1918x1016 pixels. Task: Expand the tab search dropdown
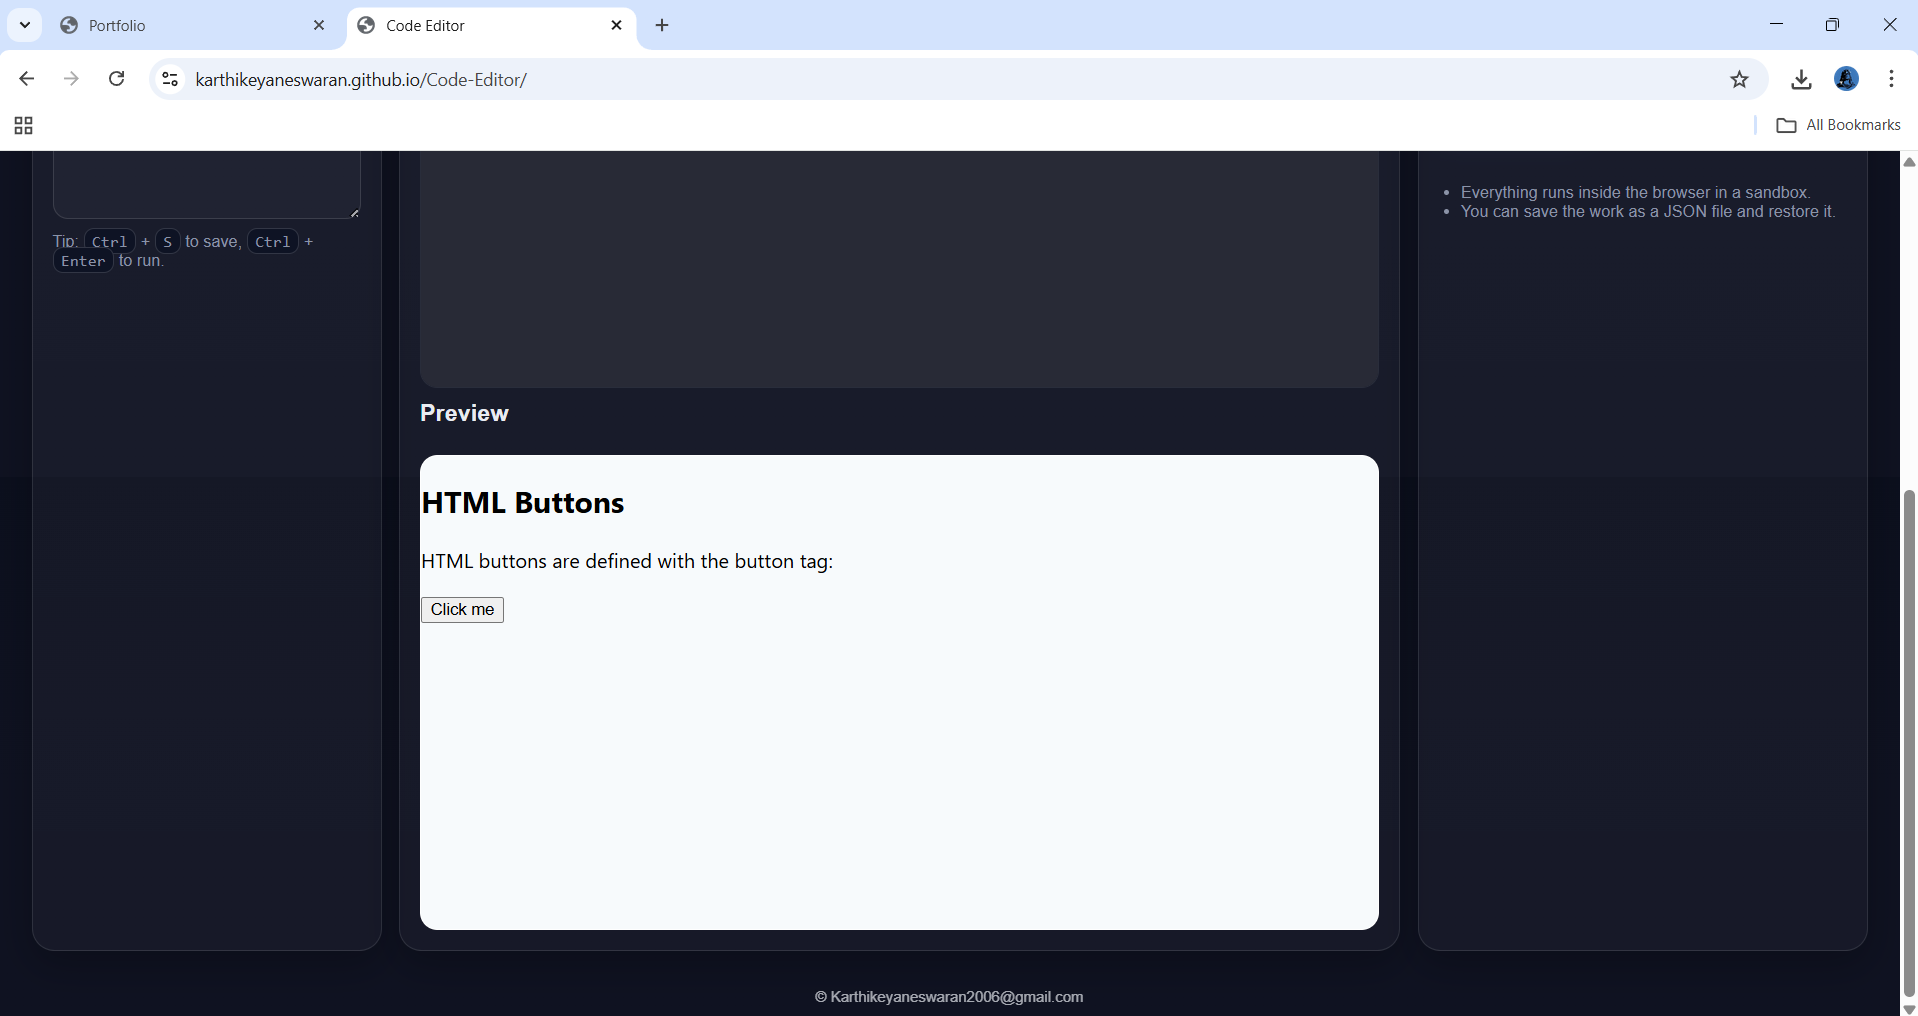25,25
